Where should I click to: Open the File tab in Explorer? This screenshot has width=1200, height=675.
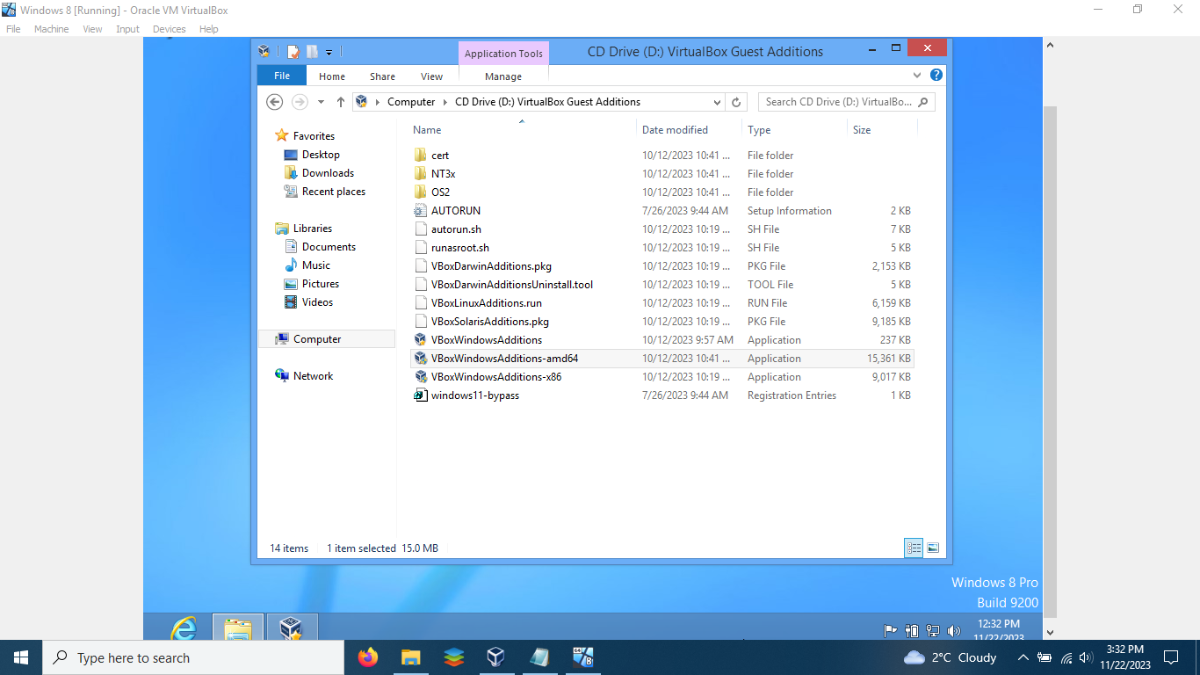[282, 76]
